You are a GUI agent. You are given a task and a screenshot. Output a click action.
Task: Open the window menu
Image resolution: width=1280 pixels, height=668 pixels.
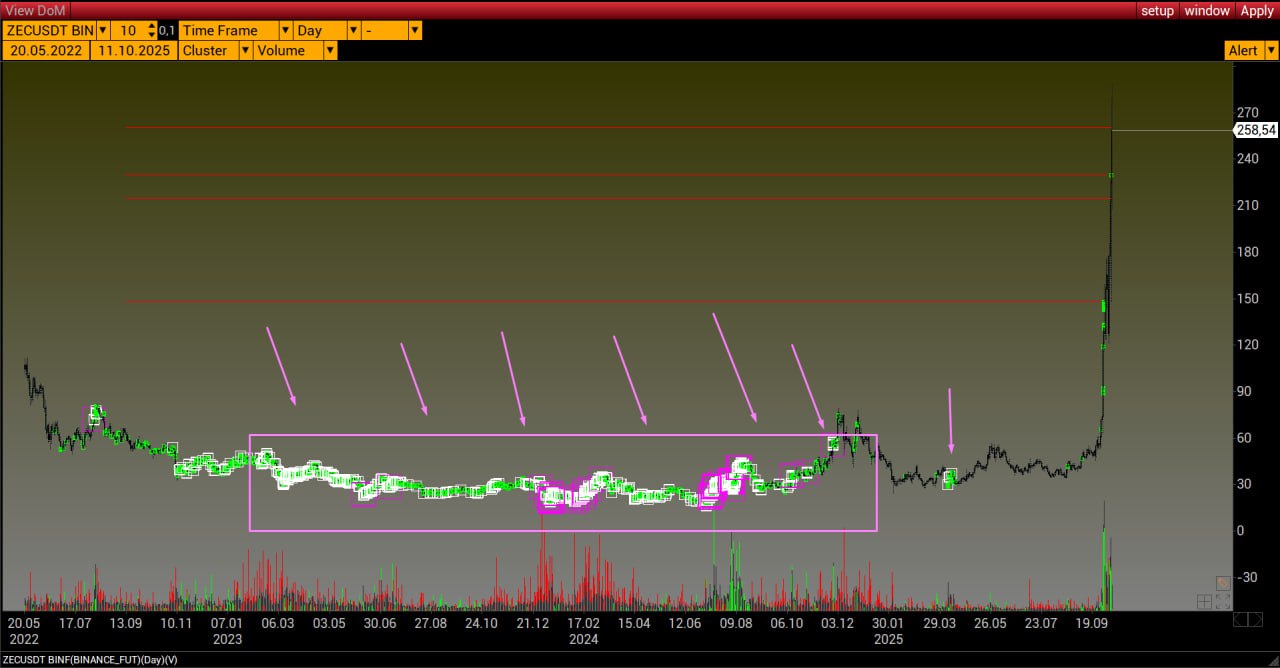point(1207,10)
